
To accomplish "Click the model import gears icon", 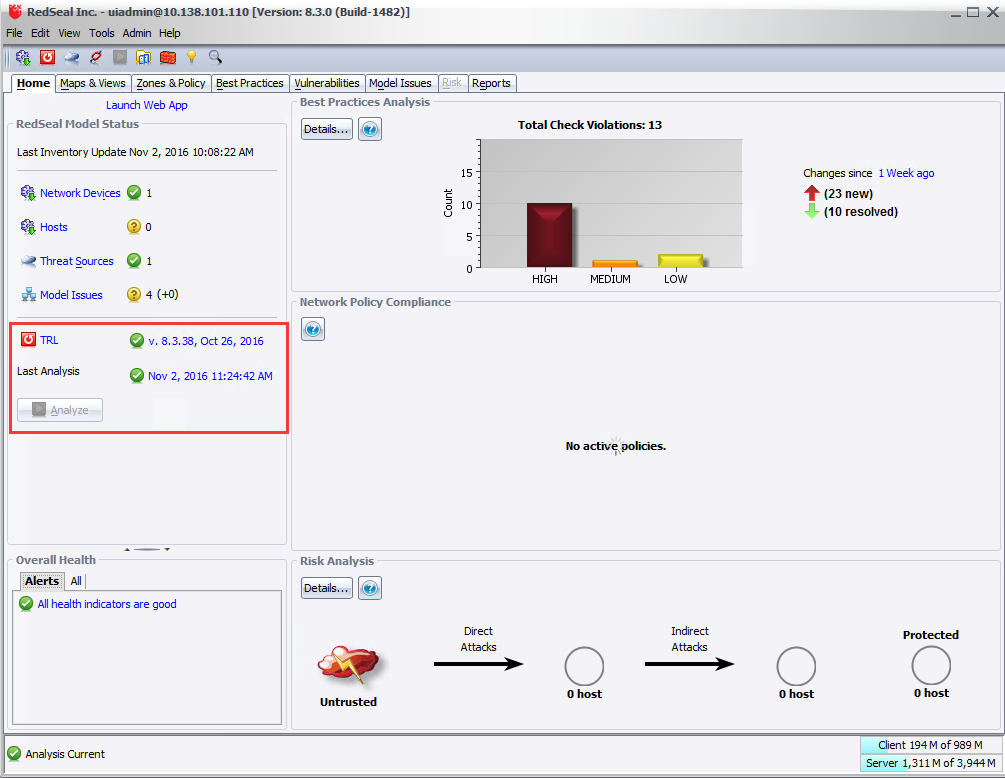I will tap(22, 57).
